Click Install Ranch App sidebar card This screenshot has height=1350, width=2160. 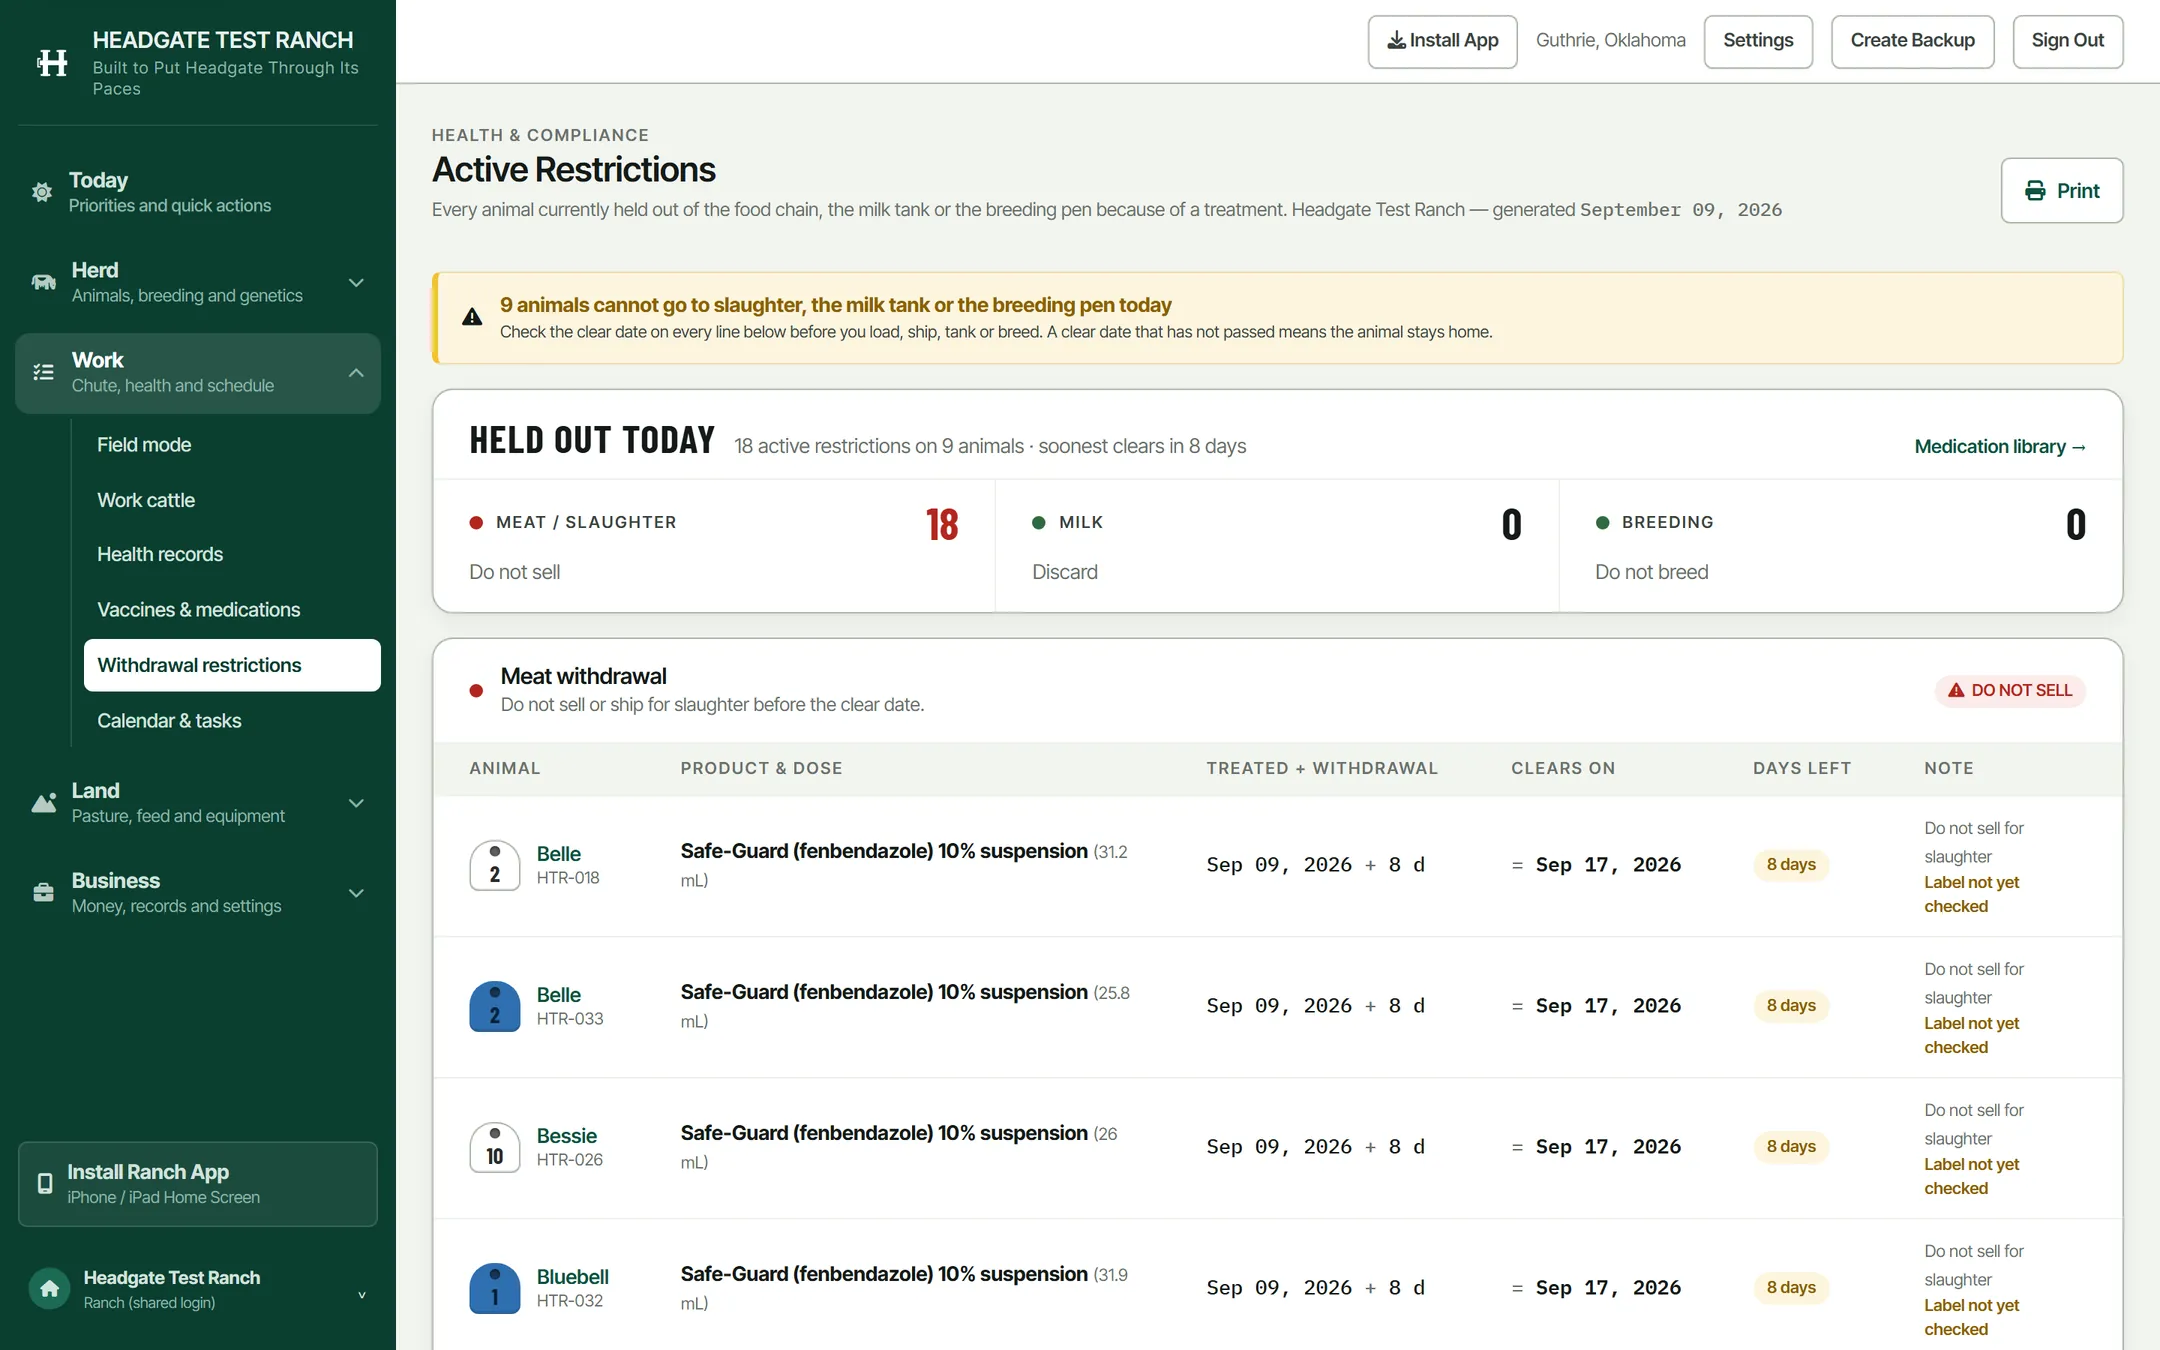198,1184
